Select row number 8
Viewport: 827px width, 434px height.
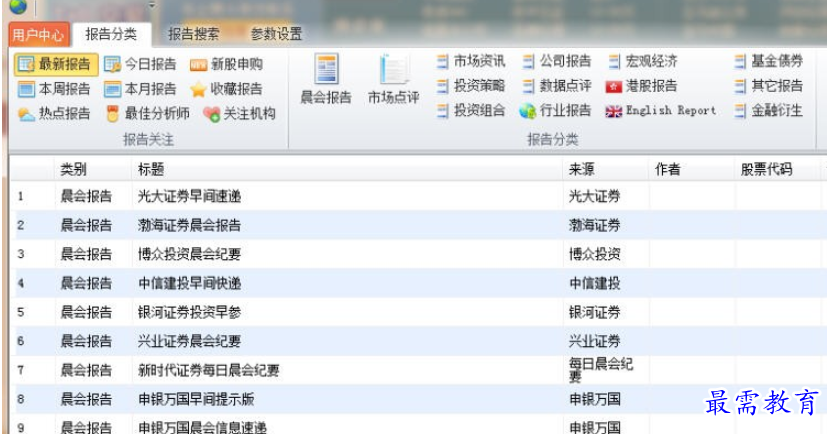pyautogui.click(x=21, y=399)
